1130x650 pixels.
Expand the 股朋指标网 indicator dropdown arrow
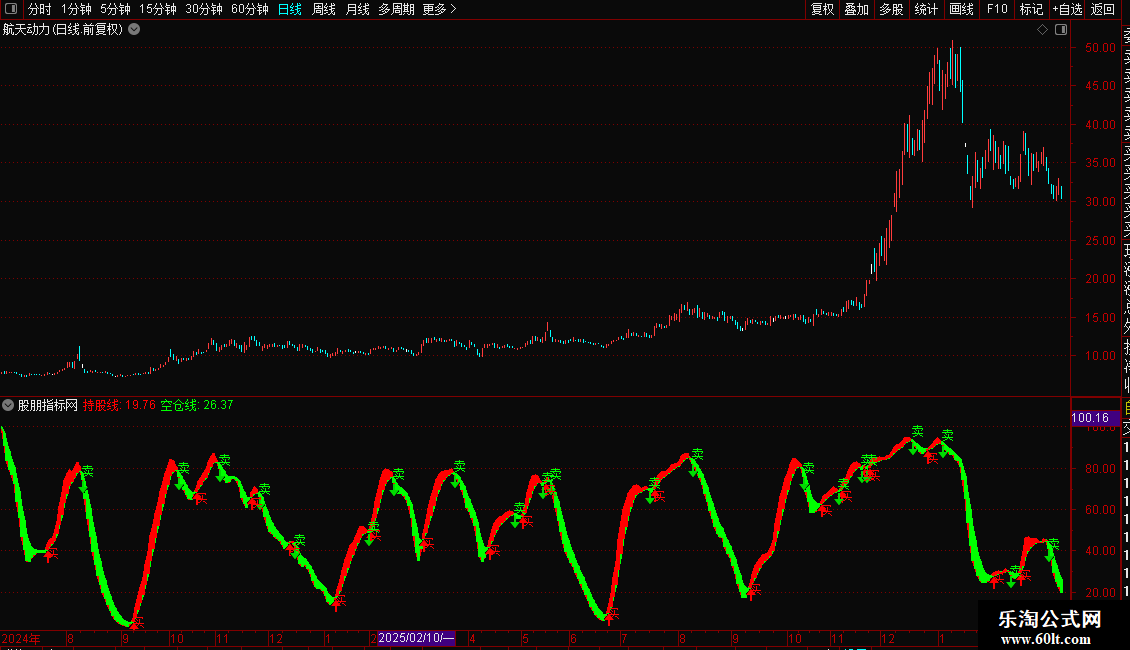tap(8, 405)
